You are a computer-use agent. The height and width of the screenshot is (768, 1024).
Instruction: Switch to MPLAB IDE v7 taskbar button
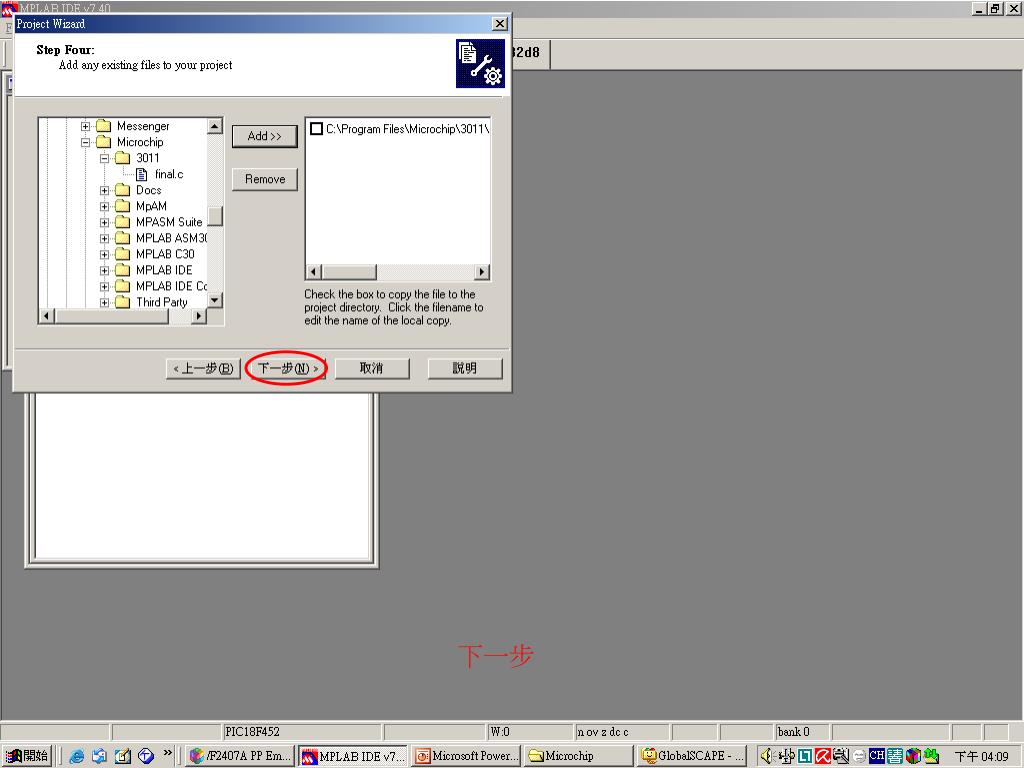coord(353,756)
